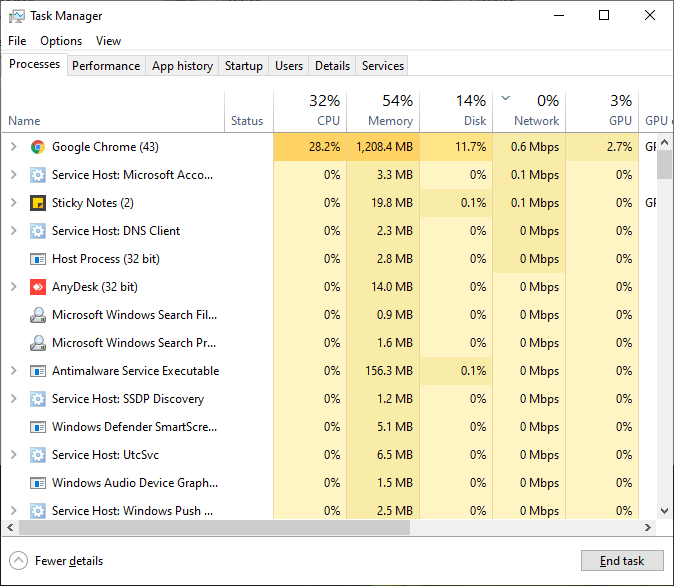This screenshot has width=674, height=586.
Task: Sort by the Memory column header
Action: click(x=383, y=111)
